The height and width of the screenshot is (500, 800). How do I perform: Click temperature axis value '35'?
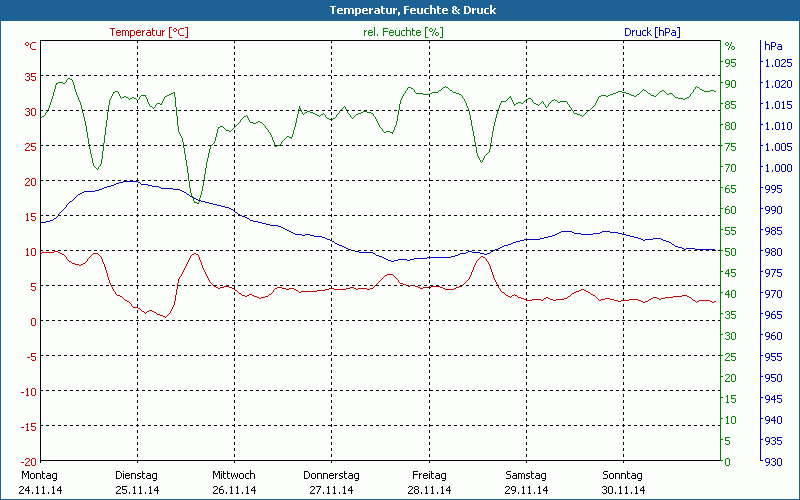(x=31, y=77)
